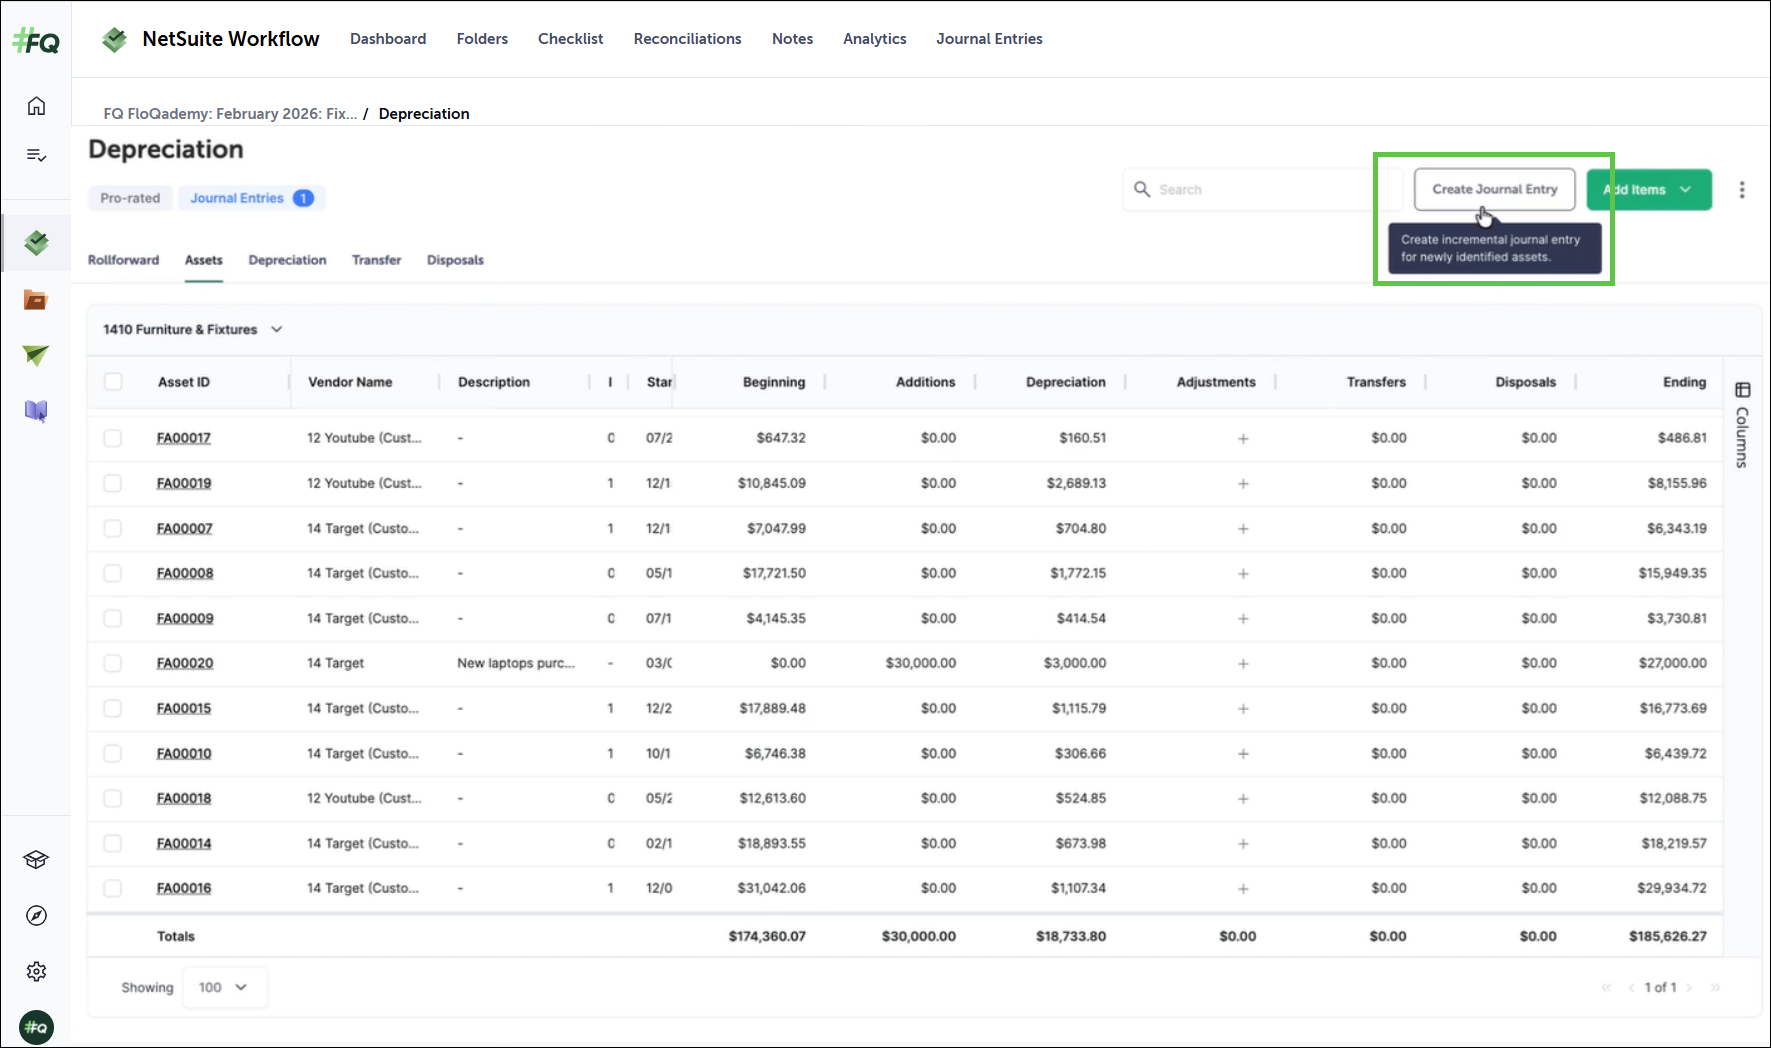Screen dimensions: 1771x1048
Task: Add adjustment for asset FA00018
Action: click(x=1243, y=798)
